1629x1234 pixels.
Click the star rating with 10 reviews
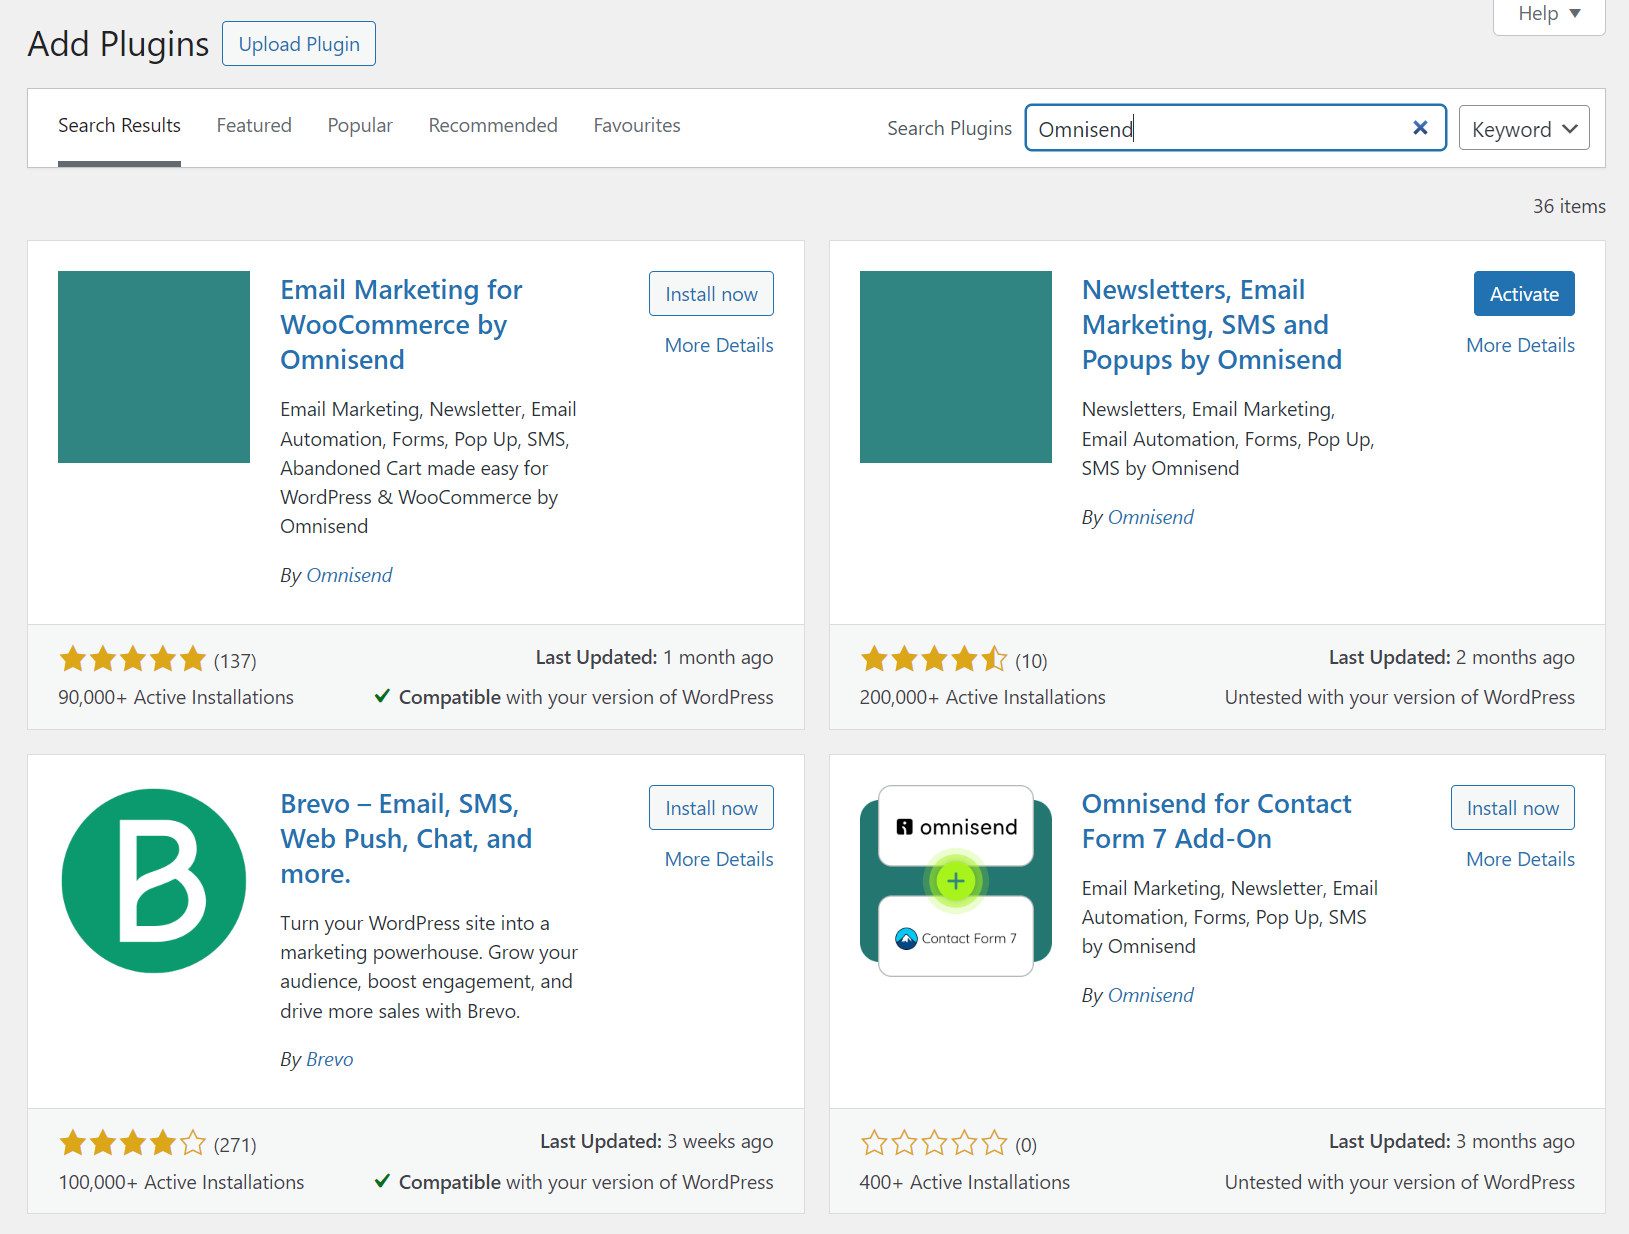coord(934,659)
